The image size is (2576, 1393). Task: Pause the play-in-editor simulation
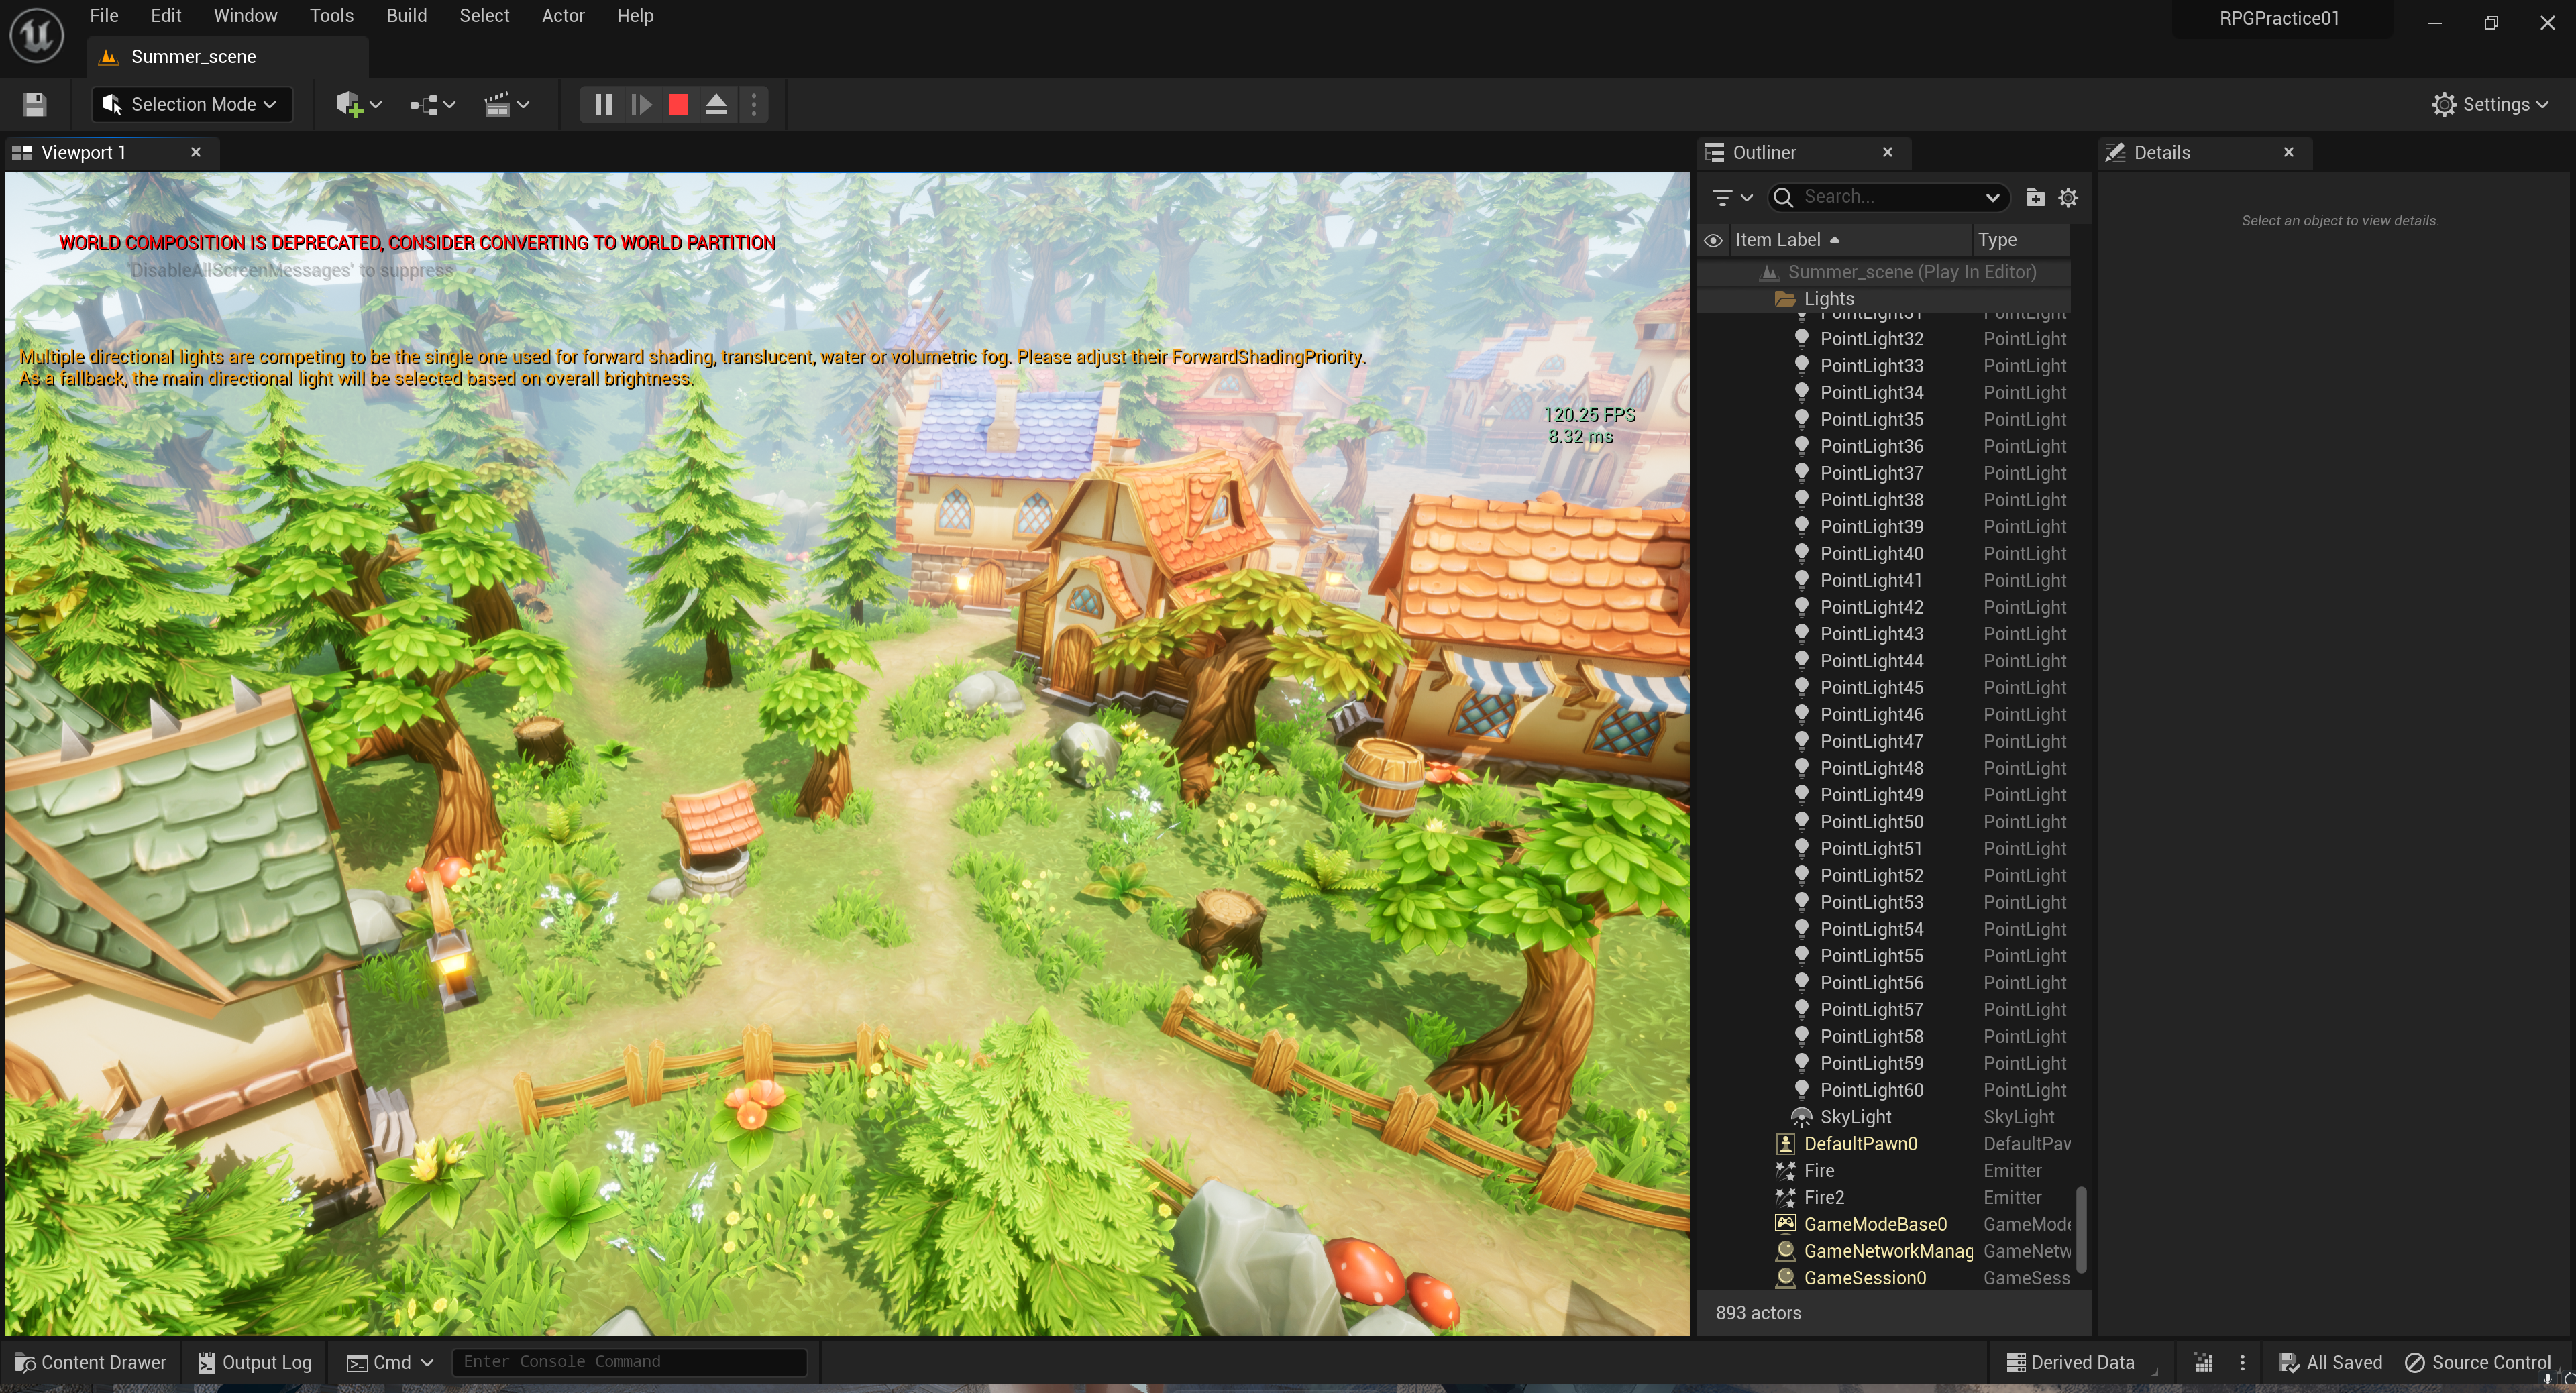[603, 104]
